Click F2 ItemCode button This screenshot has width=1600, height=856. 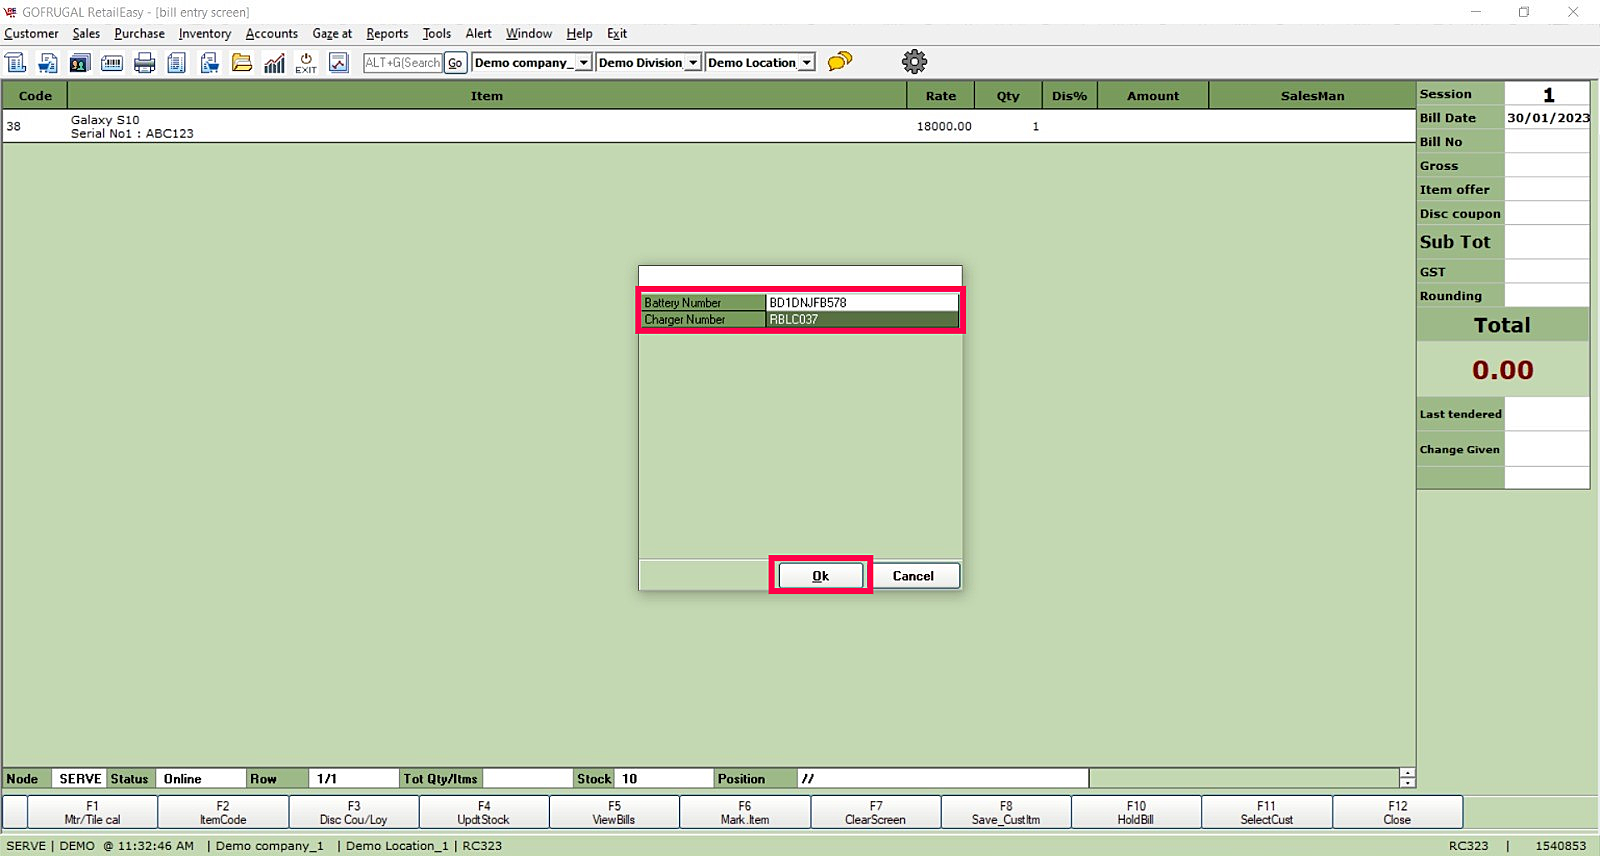pyautogui.click(x=223, y=812)
